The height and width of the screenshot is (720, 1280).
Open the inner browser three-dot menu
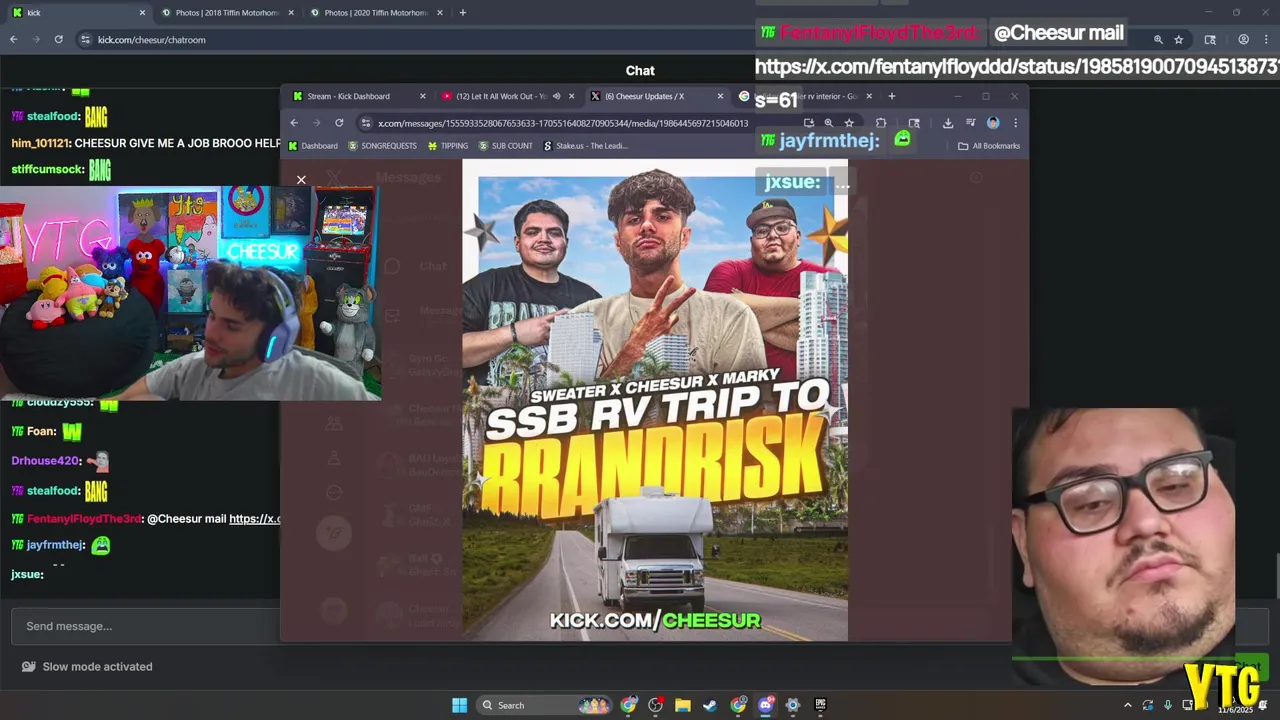(x=1015, y=123)
